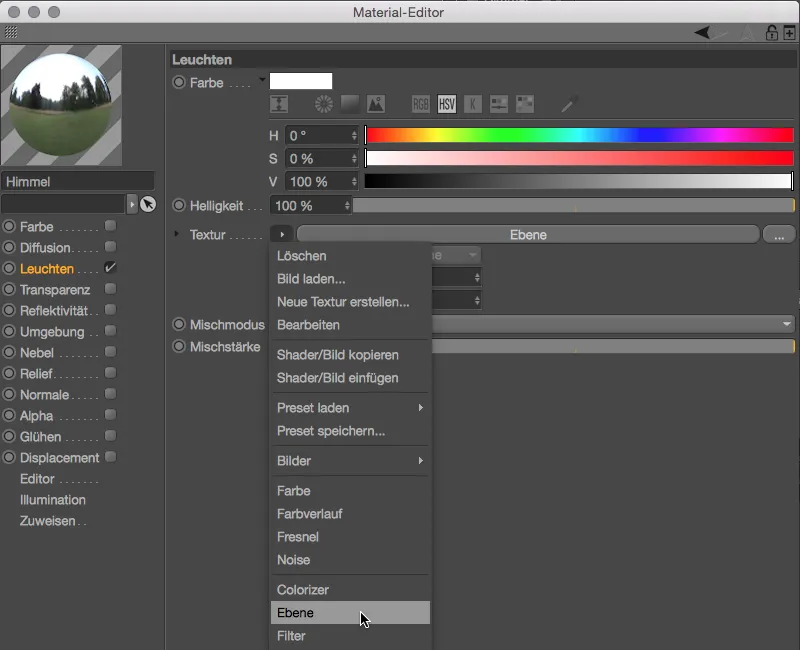Image resolution: width=800 pixels, height=650 pixels.
Task: Uncheck the Leuchten channel checkbox
Action: [x=110, y=268]
